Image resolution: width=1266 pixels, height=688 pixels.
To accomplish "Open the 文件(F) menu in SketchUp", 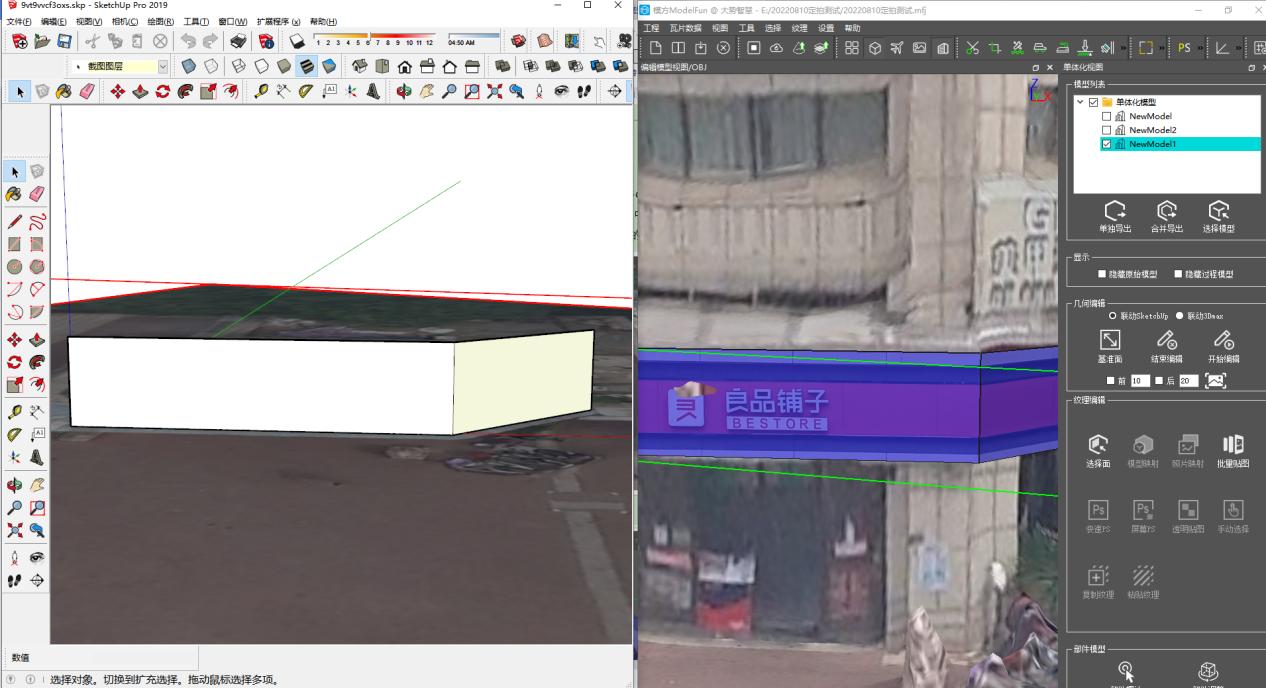I will (20, 21).
